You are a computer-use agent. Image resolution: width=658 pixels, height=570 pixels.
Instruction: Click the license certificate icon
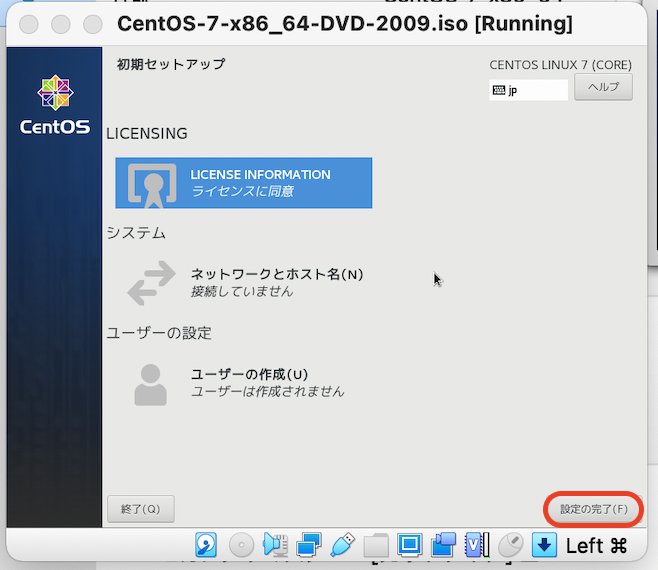[x=152, y=185]
